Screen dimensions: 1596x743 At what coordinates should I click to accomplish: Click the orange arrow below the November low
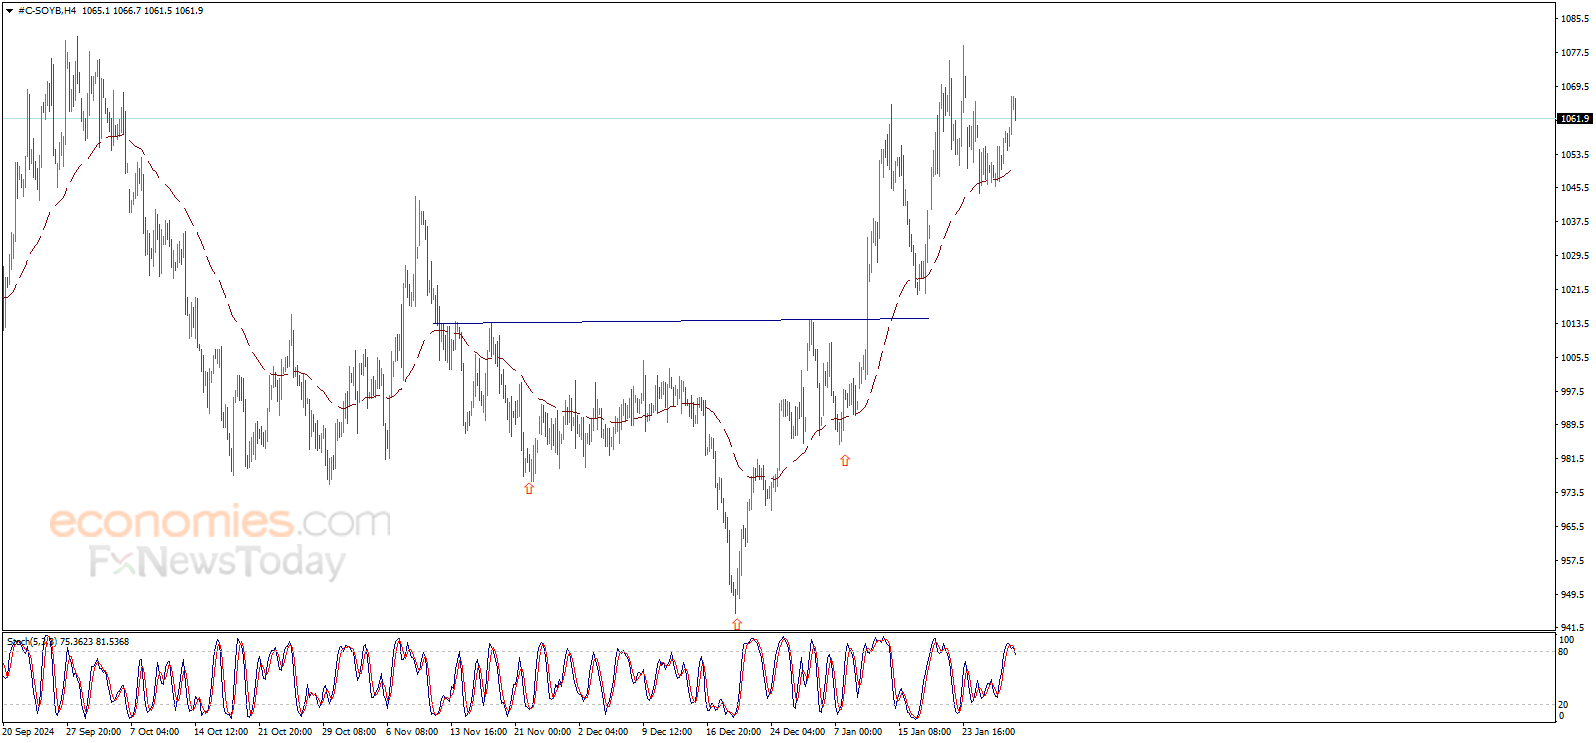(529, 488)
